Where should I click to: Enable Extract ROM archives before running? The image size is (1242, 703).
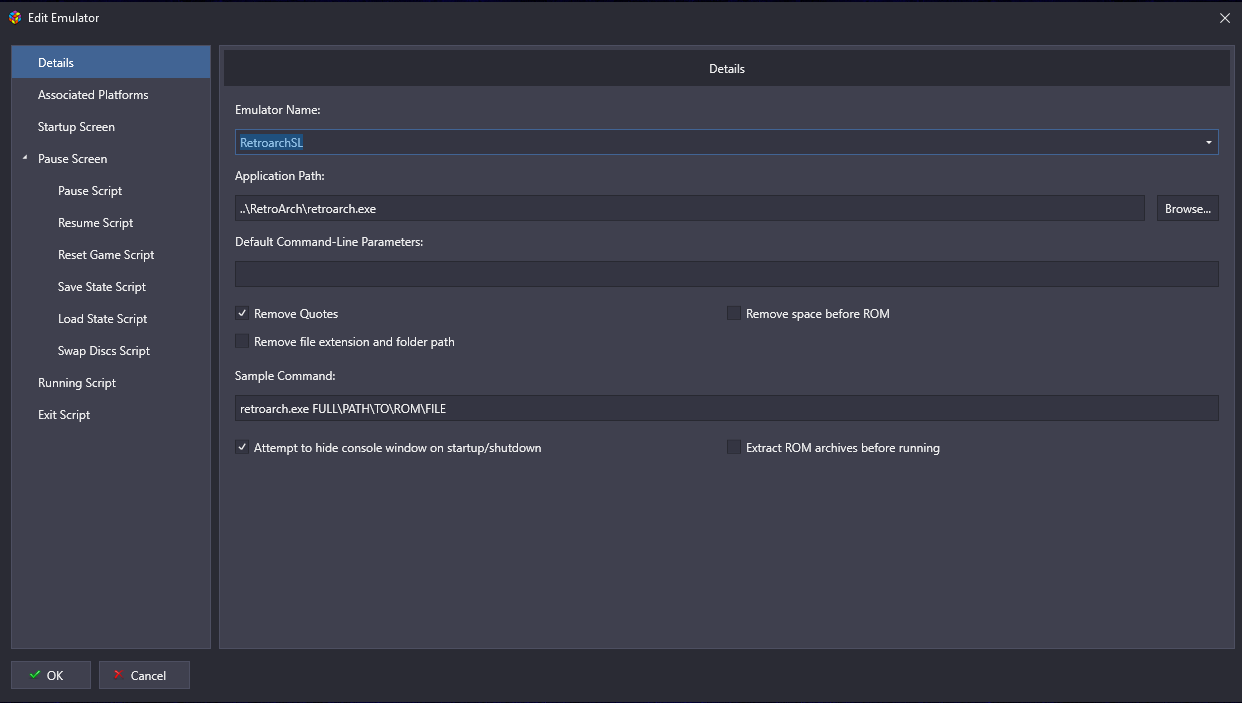point(734,447)
